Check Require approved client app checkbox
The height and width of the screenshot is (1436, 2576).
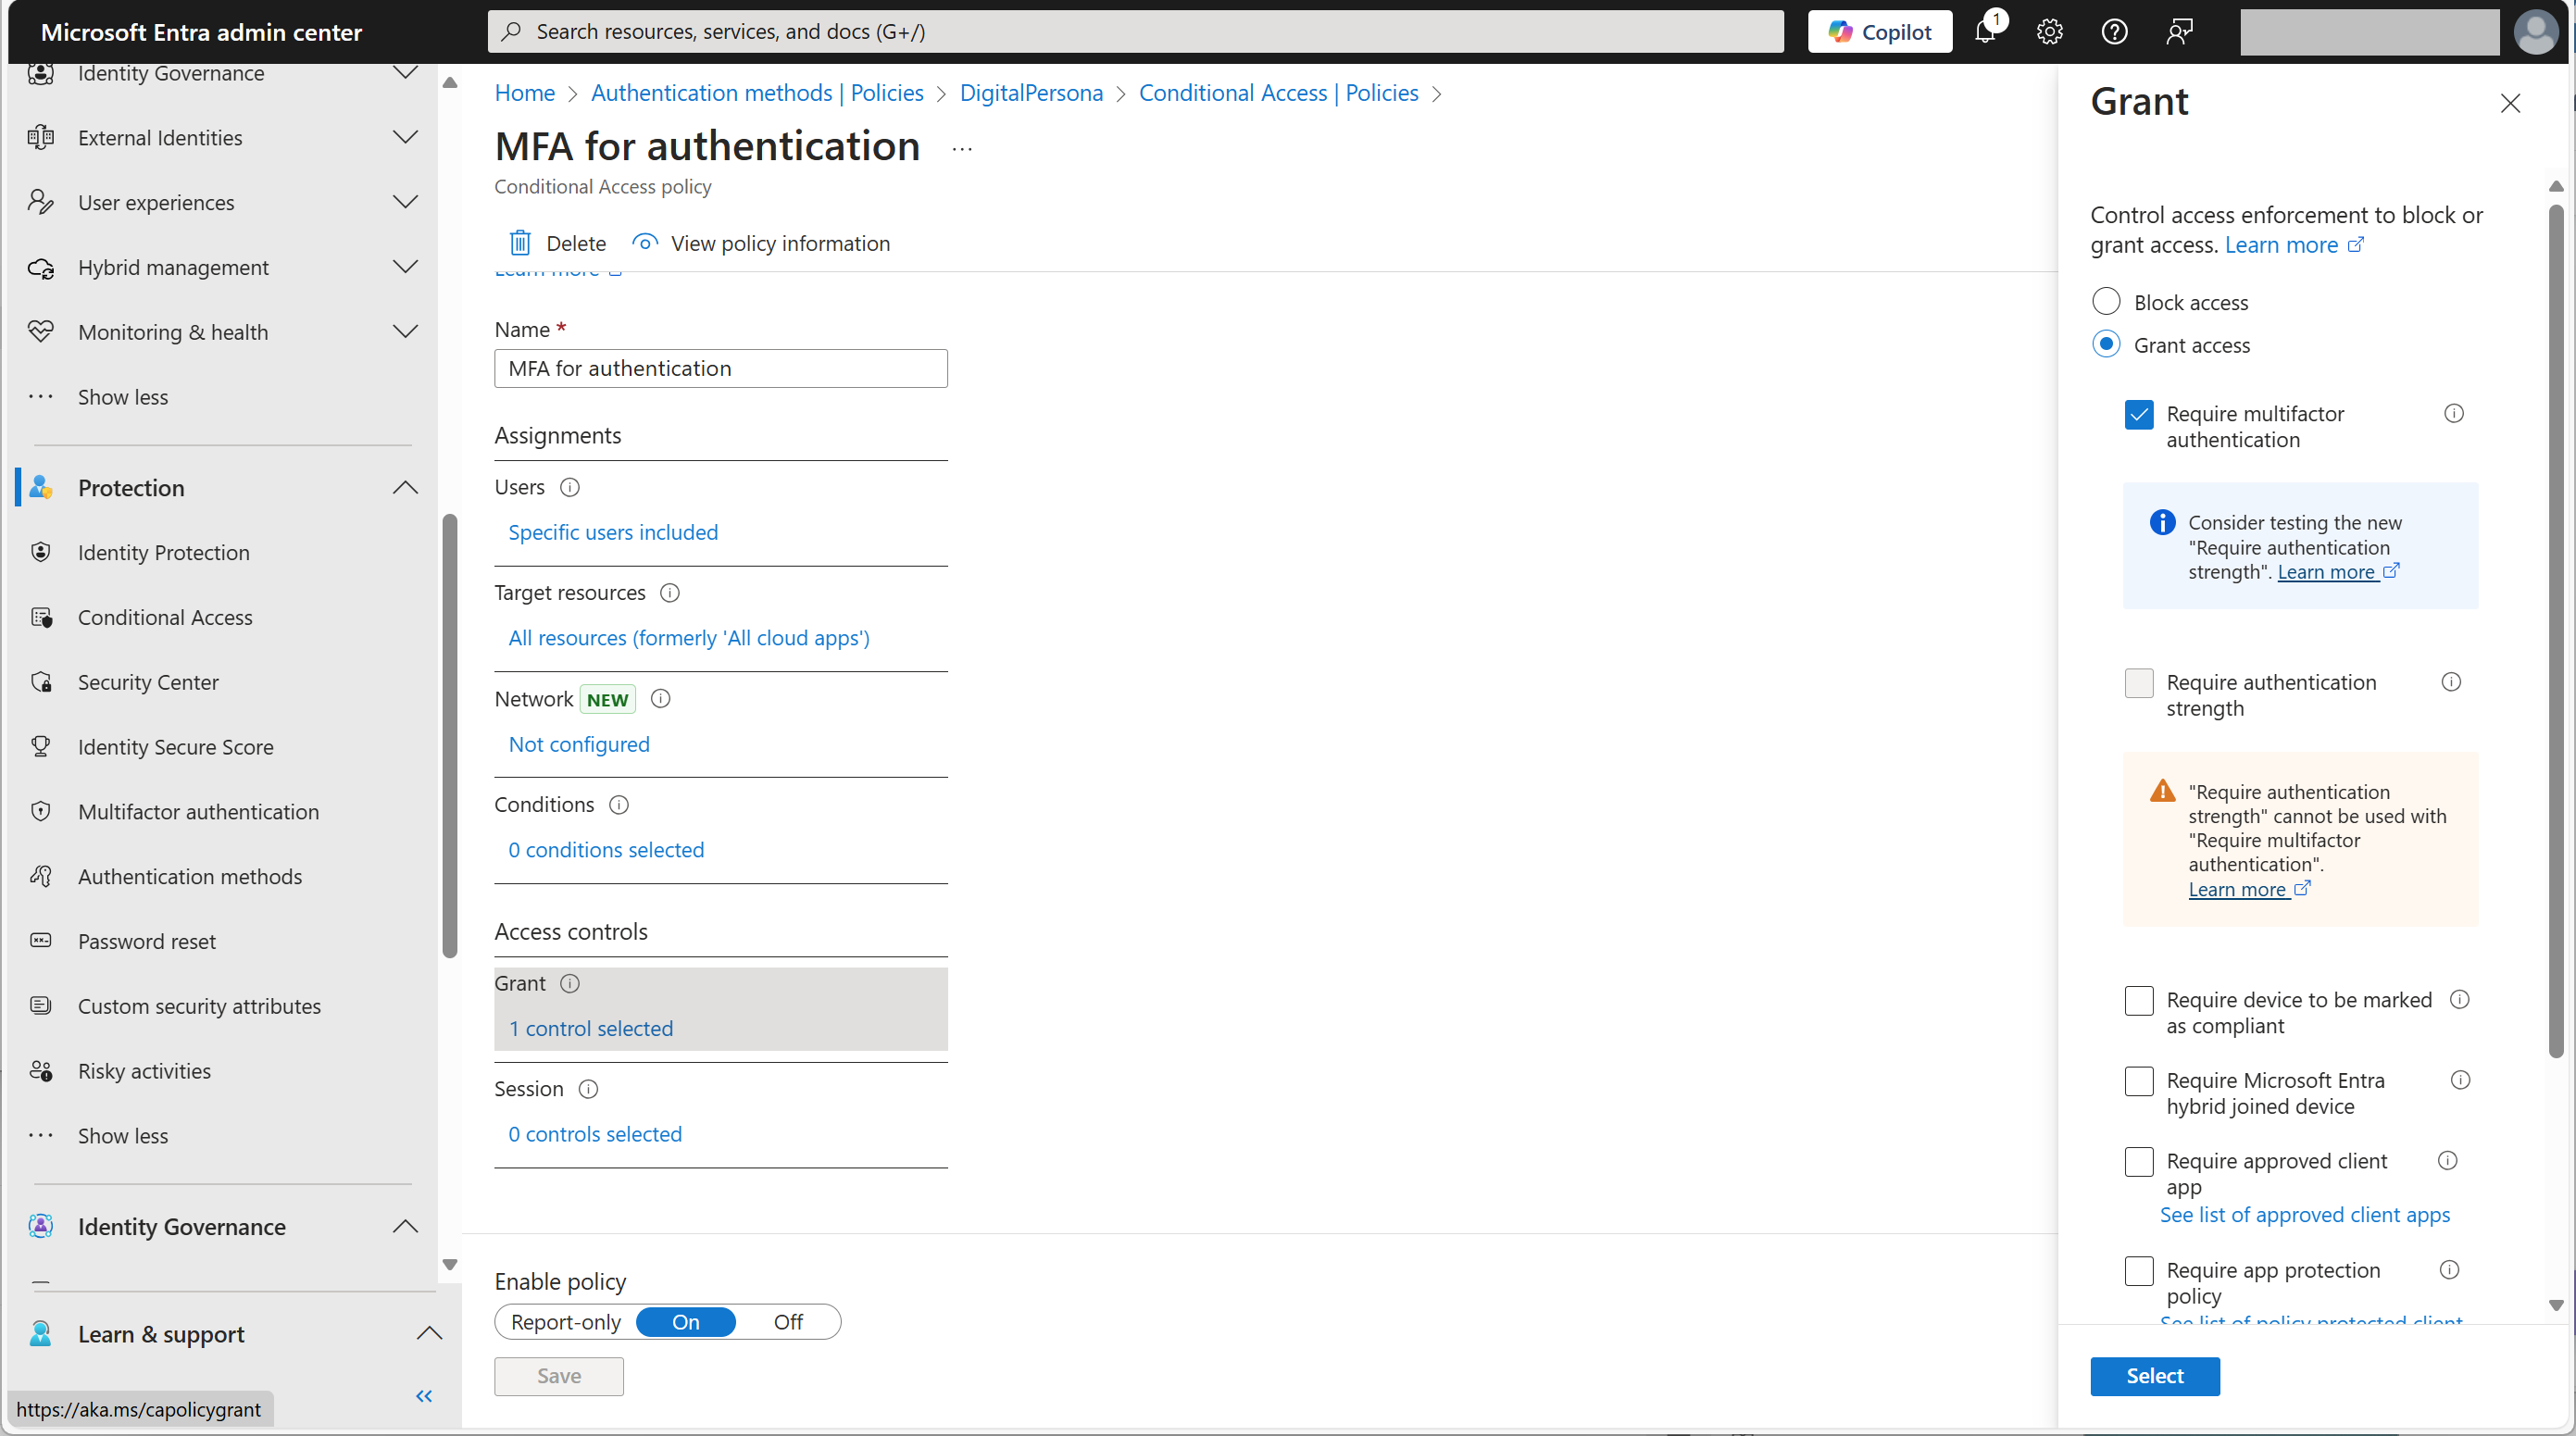2139,1161
